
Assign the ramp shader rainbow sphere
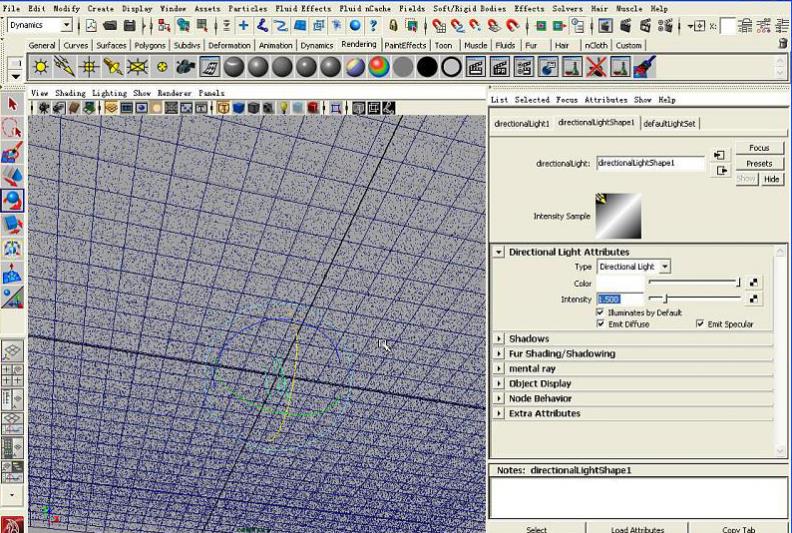pos(379,67)
